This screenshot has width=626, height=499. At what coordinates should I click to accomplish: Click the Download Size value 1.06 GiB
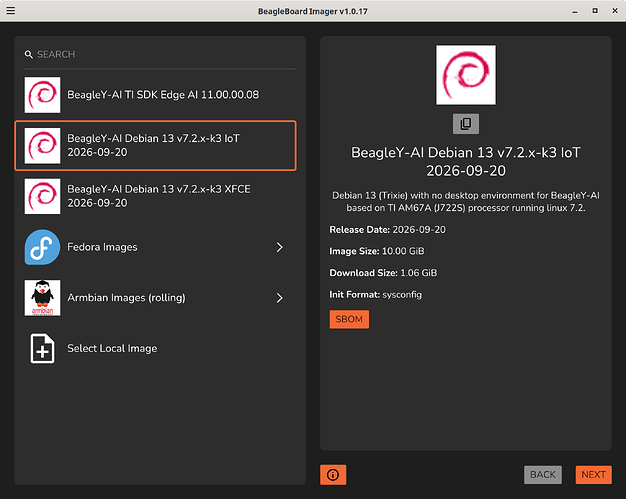click(x=418, y=273)
